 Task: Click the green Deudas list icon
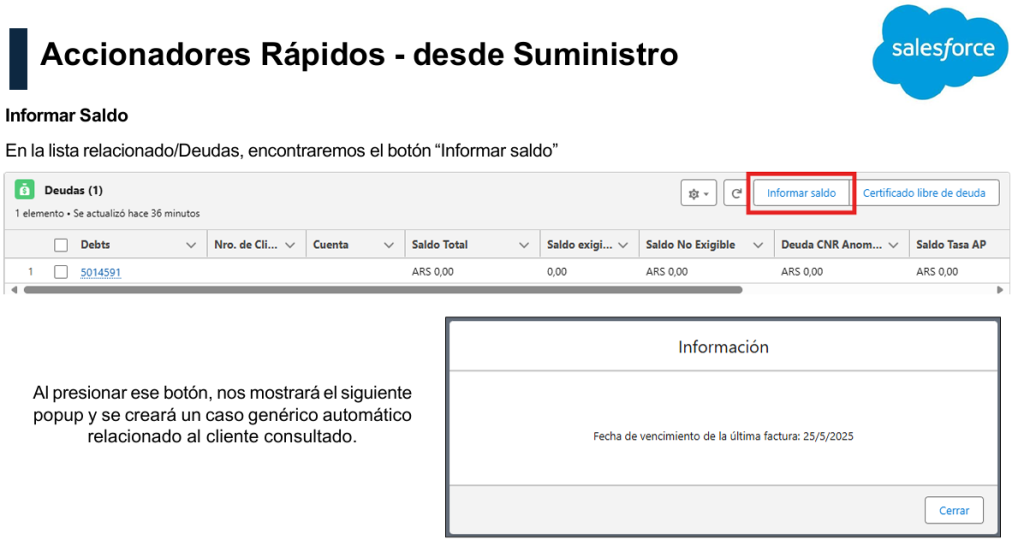(24, 190)
